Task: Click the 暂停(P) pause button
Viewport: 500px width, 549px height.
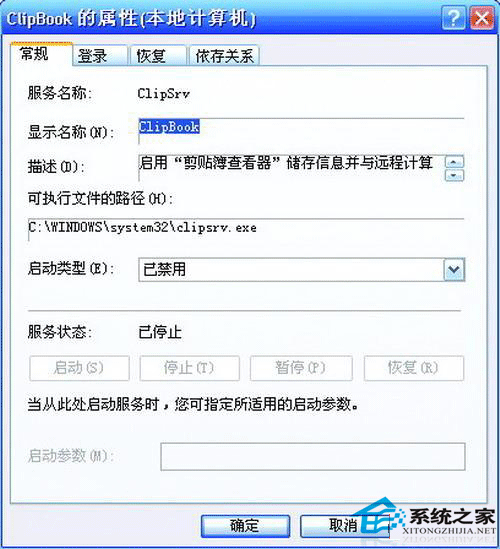Action: (301, 368)
